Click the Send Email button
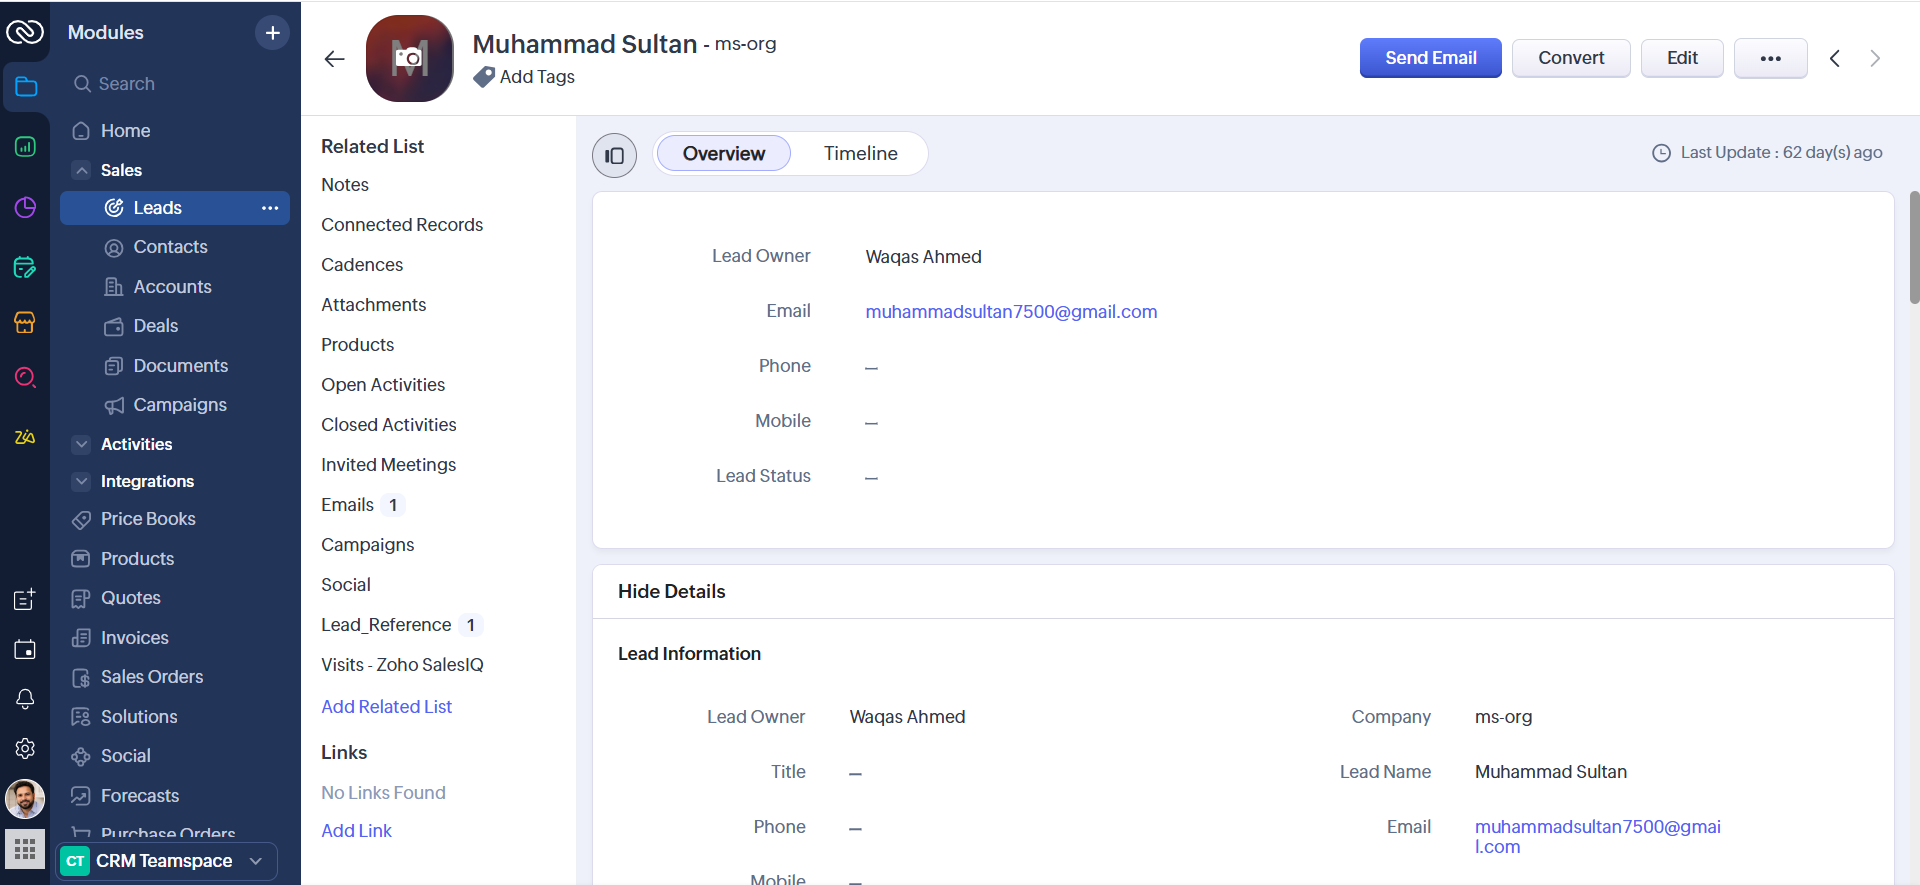 [1430, 59]
